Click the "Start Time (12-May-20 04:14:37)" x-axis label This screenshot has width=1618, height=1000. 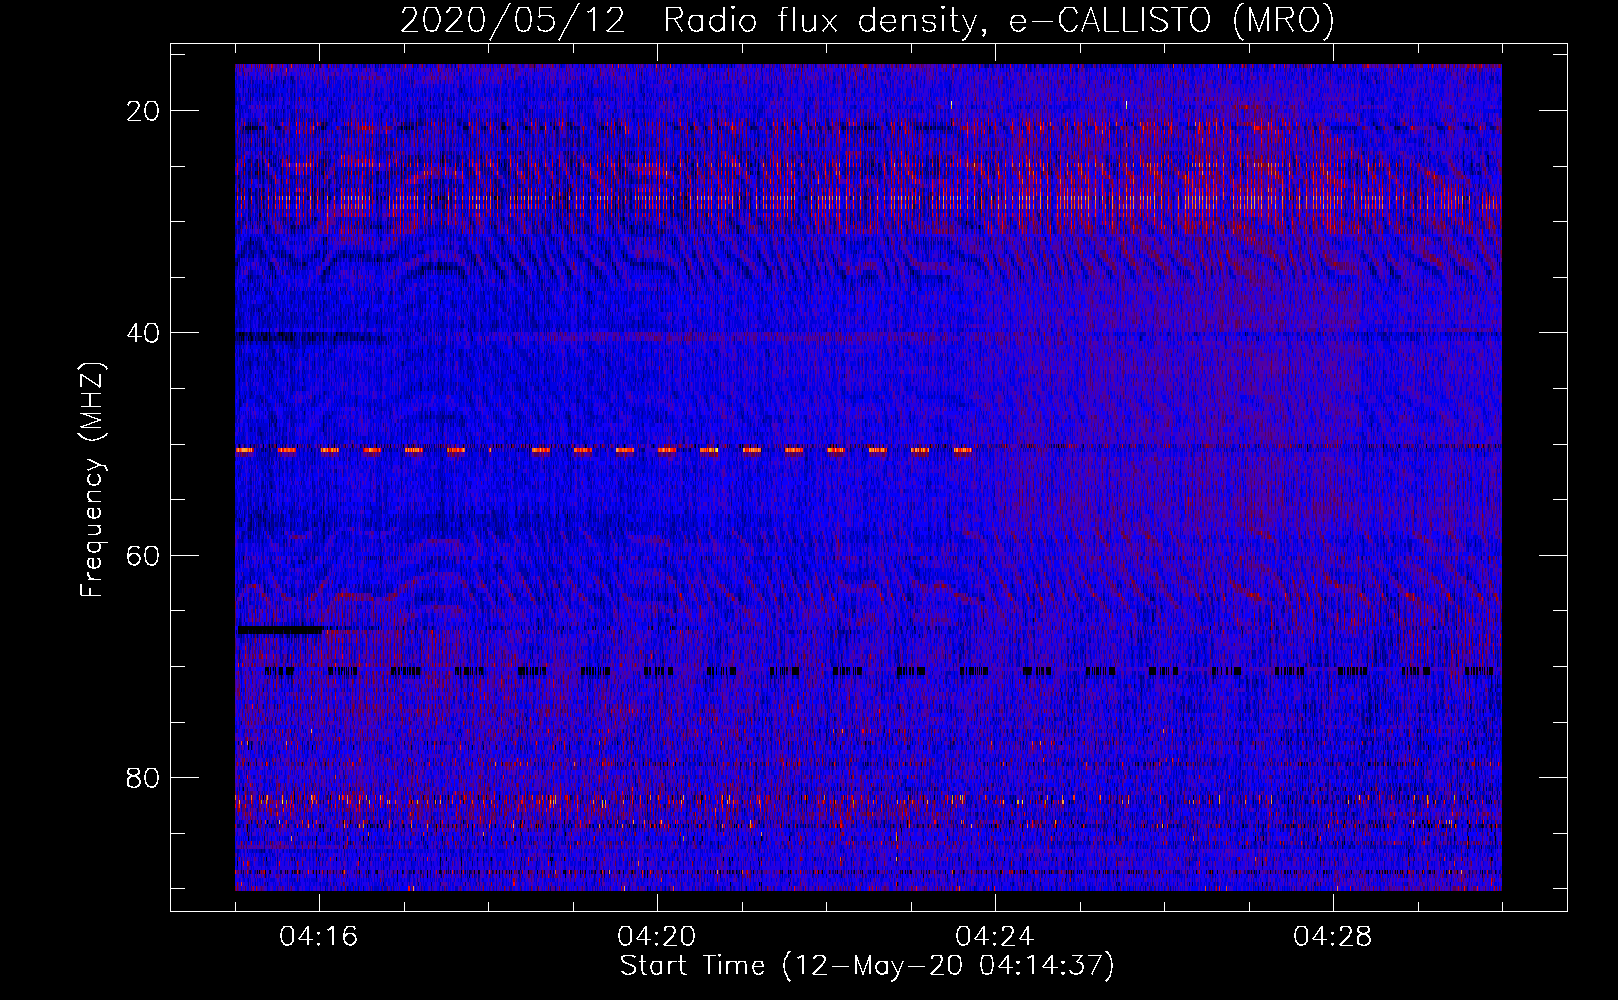[867, 966]
